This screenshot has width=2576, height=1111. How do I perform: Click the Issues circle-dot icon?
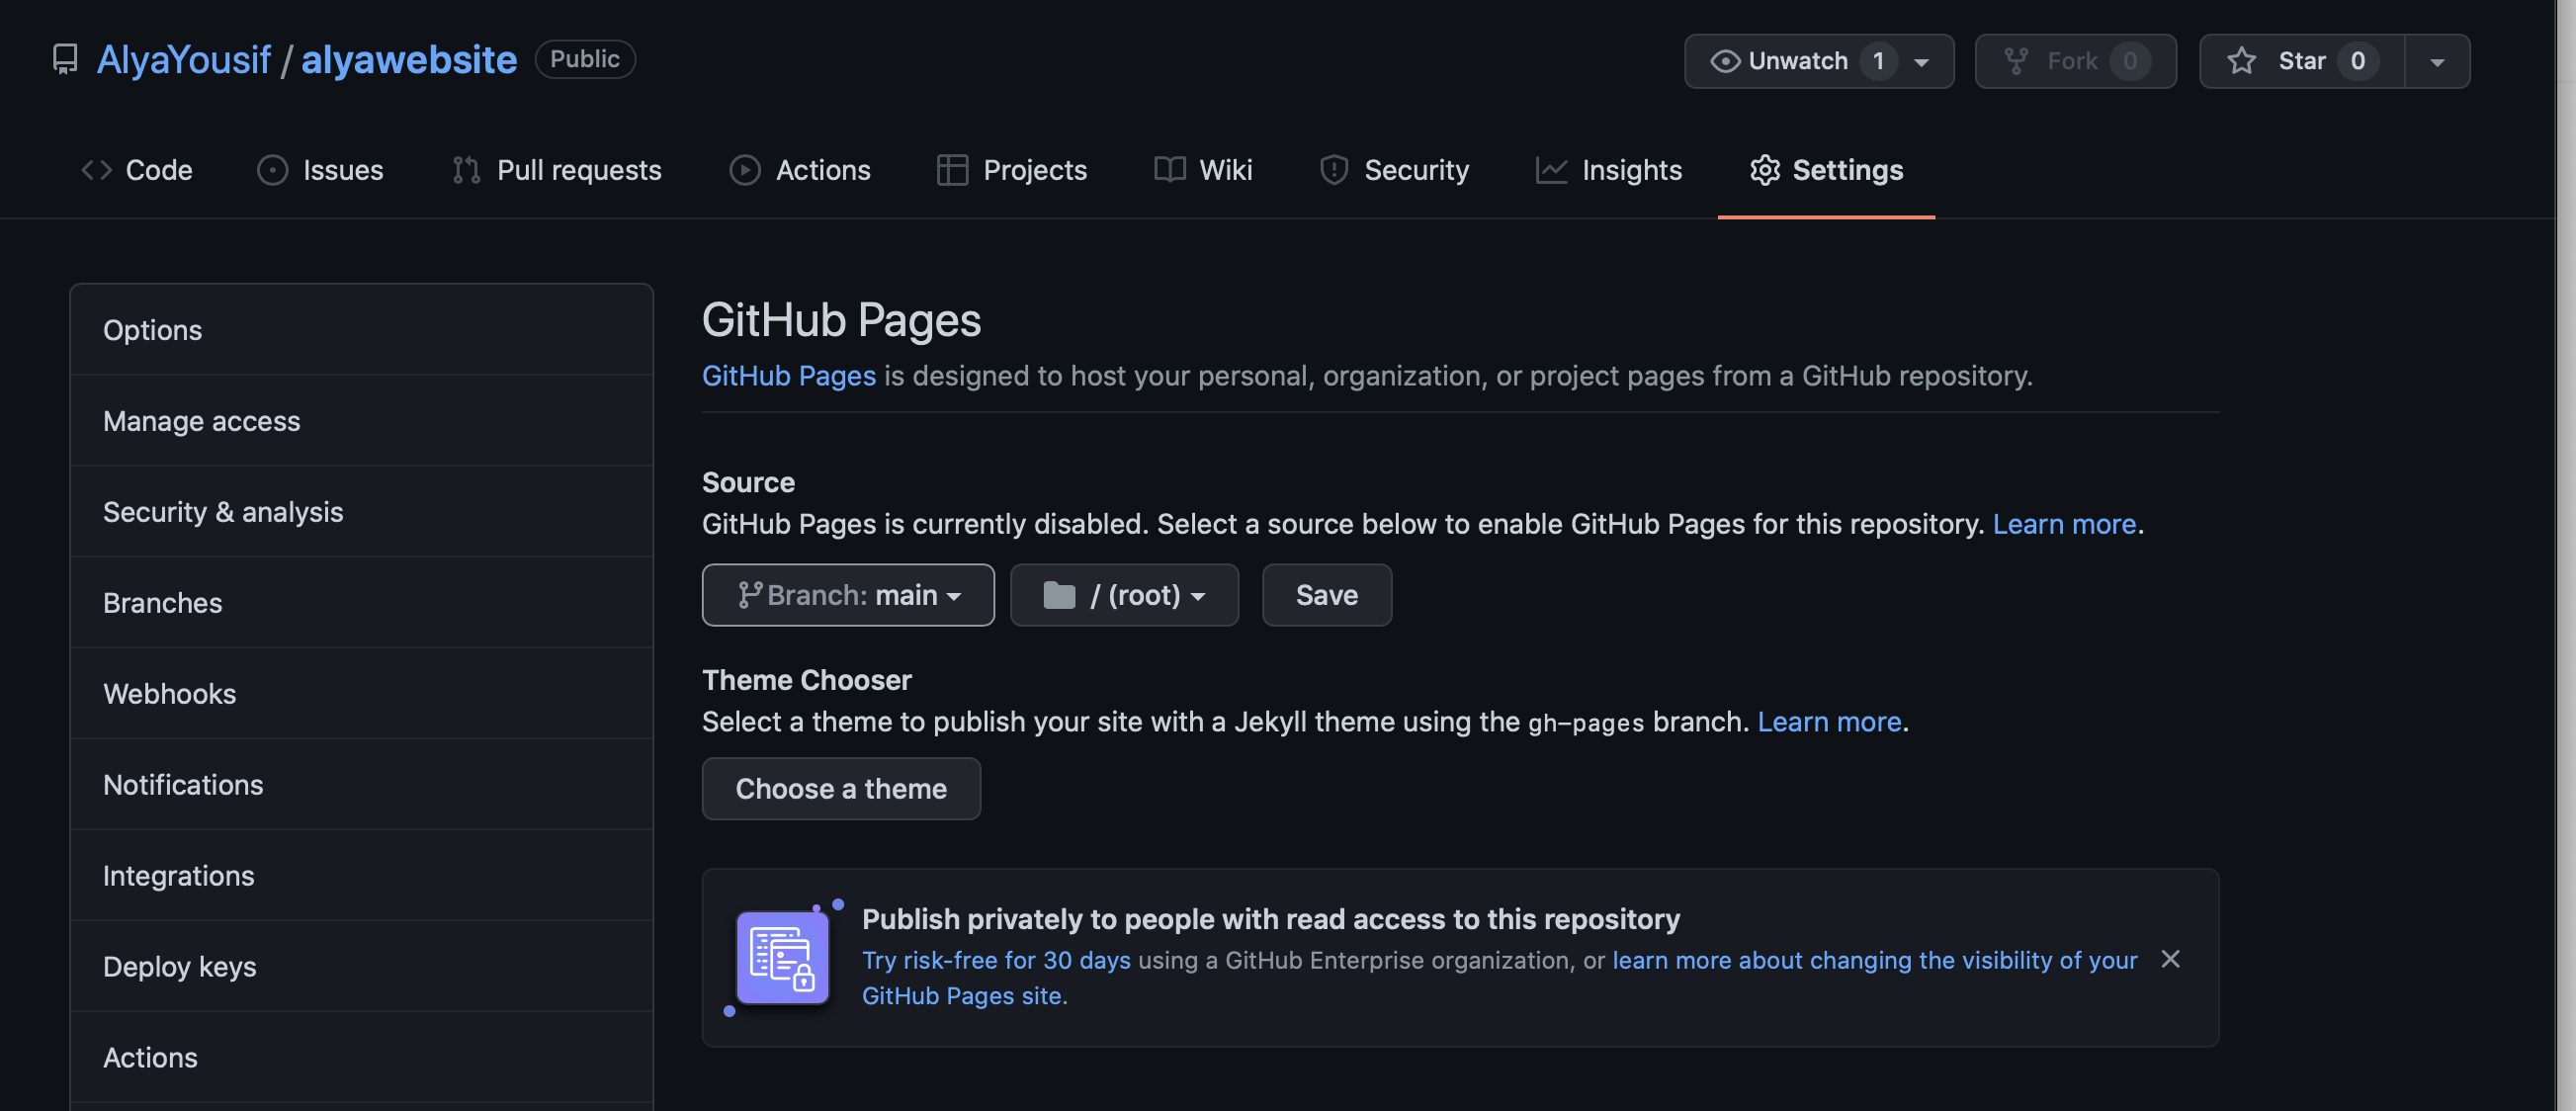pyautogui.click(x=273, y=170)
